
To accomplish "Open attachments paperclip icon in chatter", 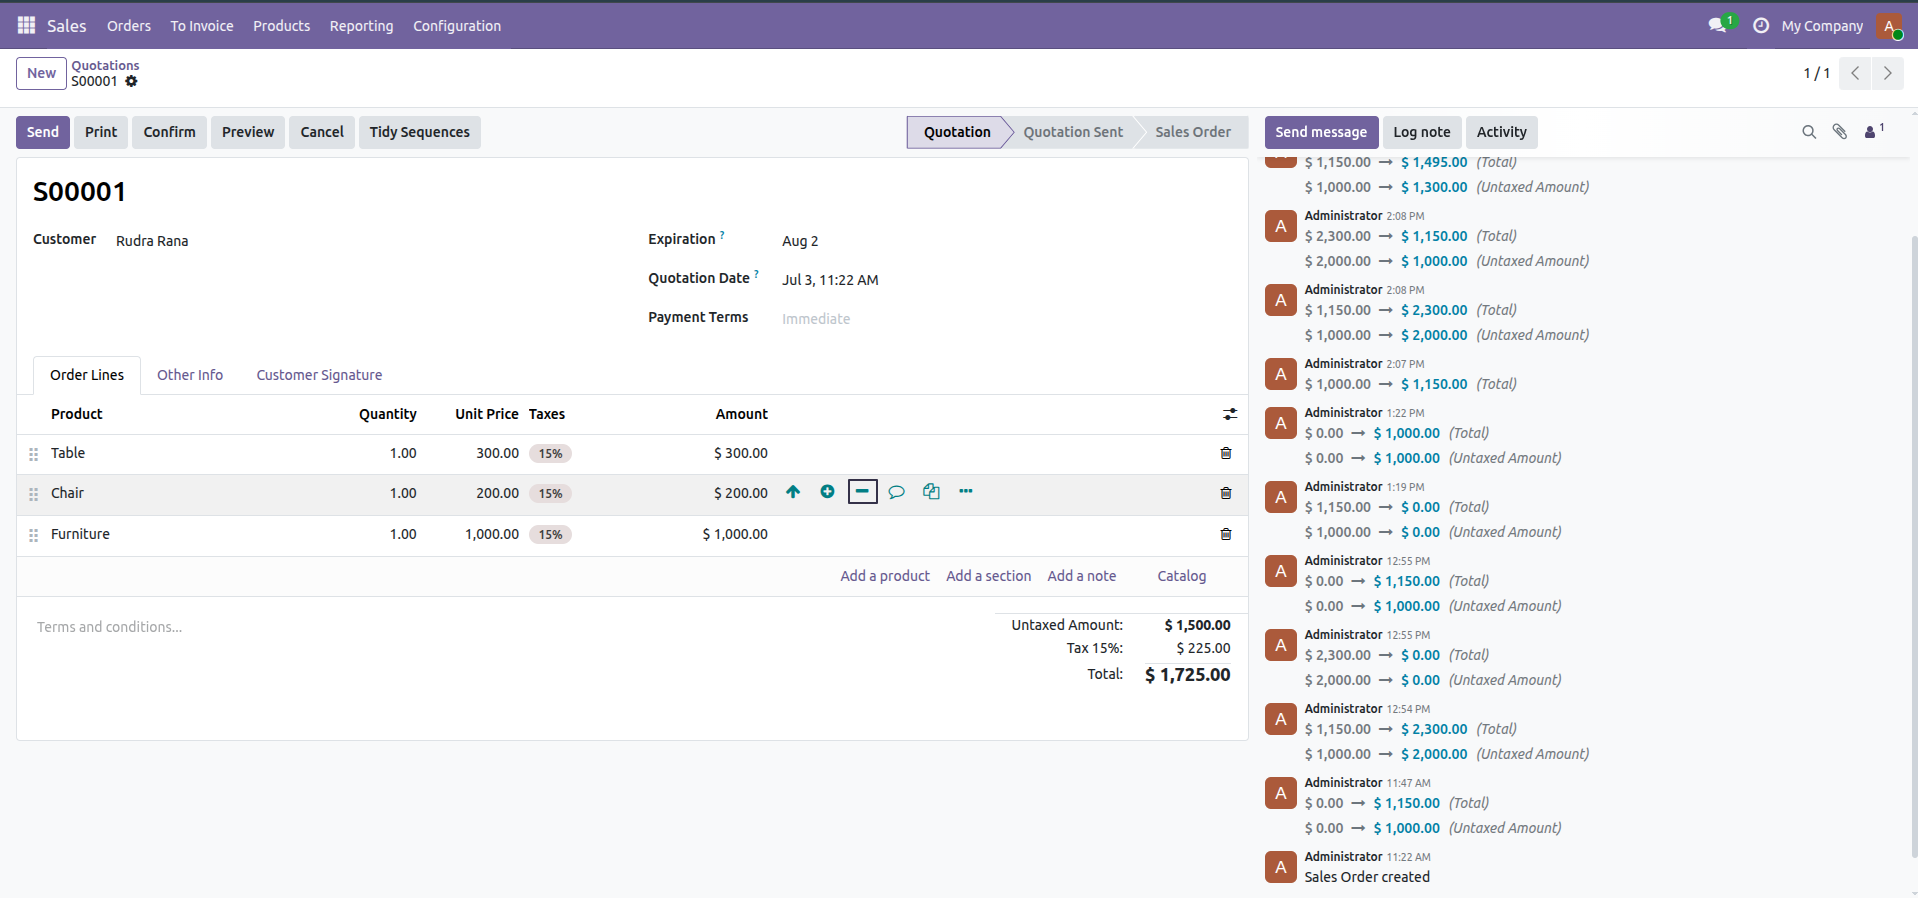I will pos(1839,132).
